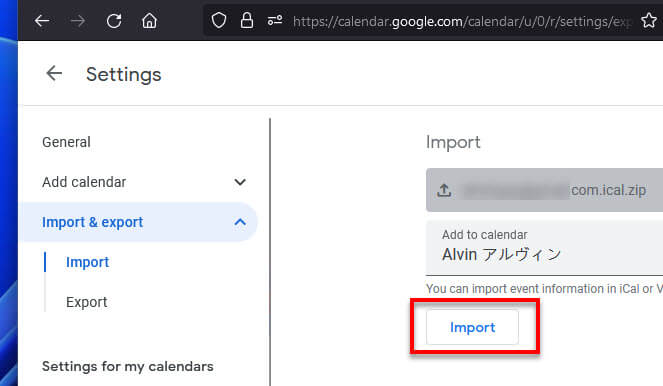Click the iCal import help text
This screenshot has width=663, height=386.
545,289
